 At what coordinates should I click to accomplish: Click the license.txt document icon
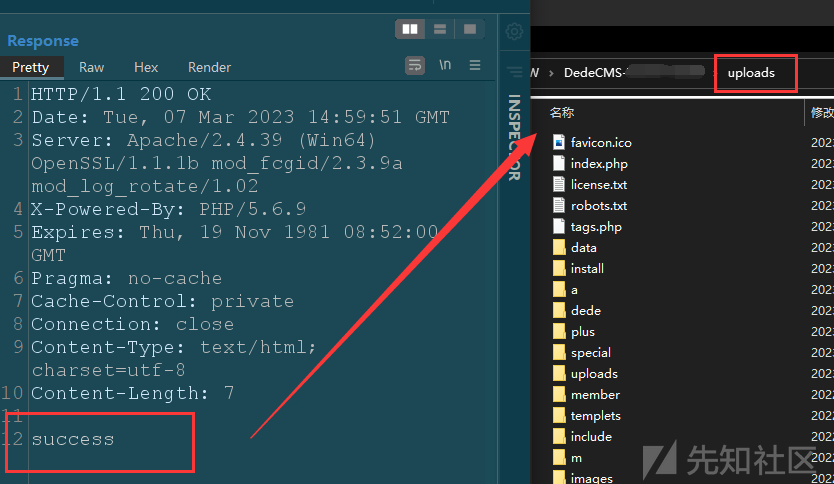pyautogui.click(x=558, y=185)
